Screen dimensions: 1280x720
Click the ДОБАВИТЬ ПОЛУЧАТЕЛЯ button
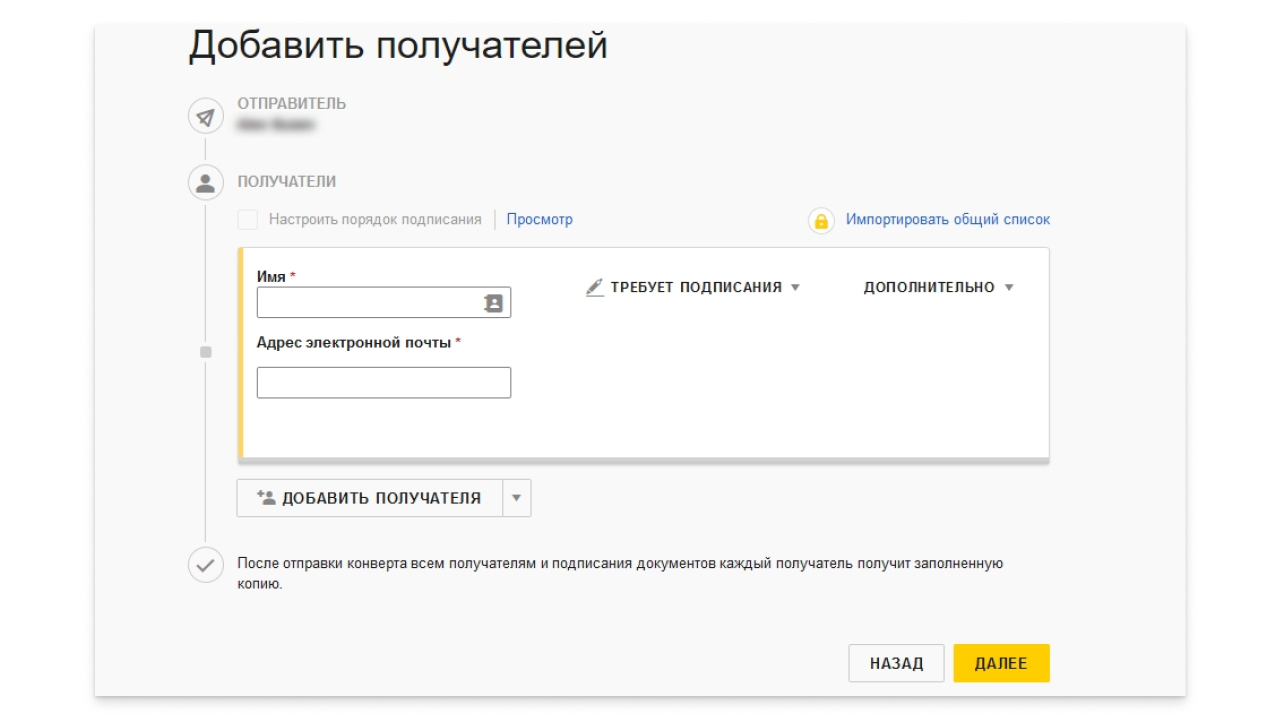pyautogui.click(x=369, y=496)
